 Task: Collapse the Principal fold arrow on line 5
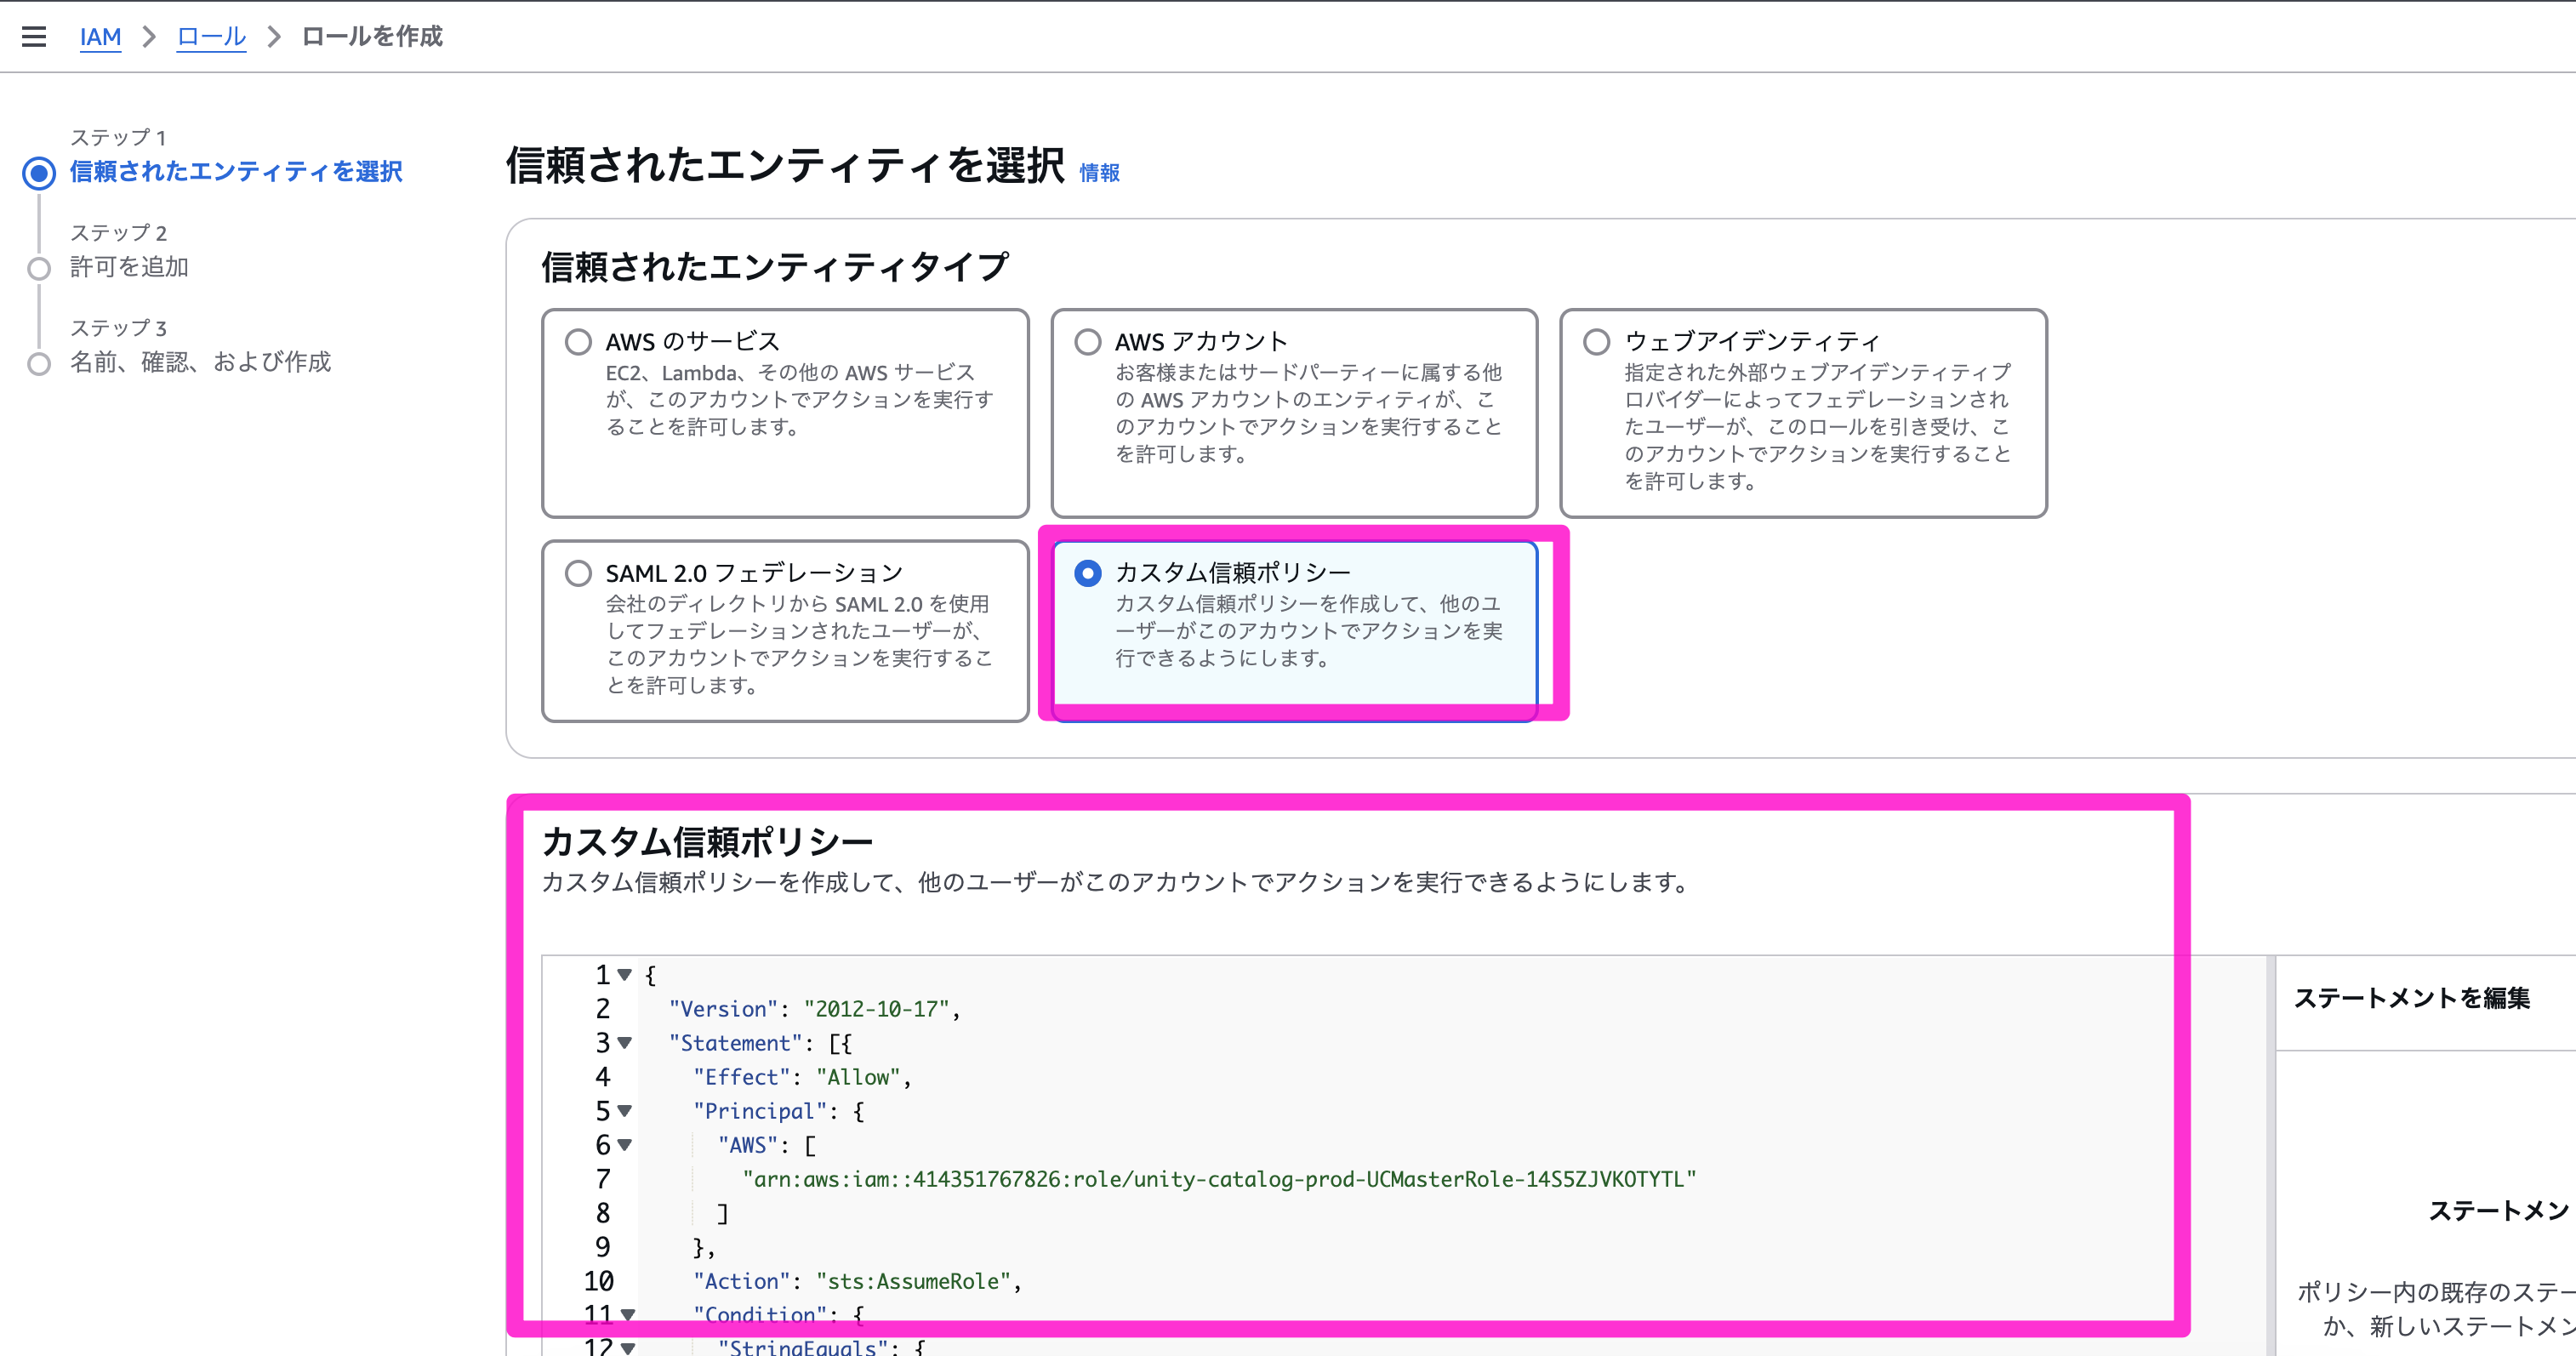(x=625, y=1111)
